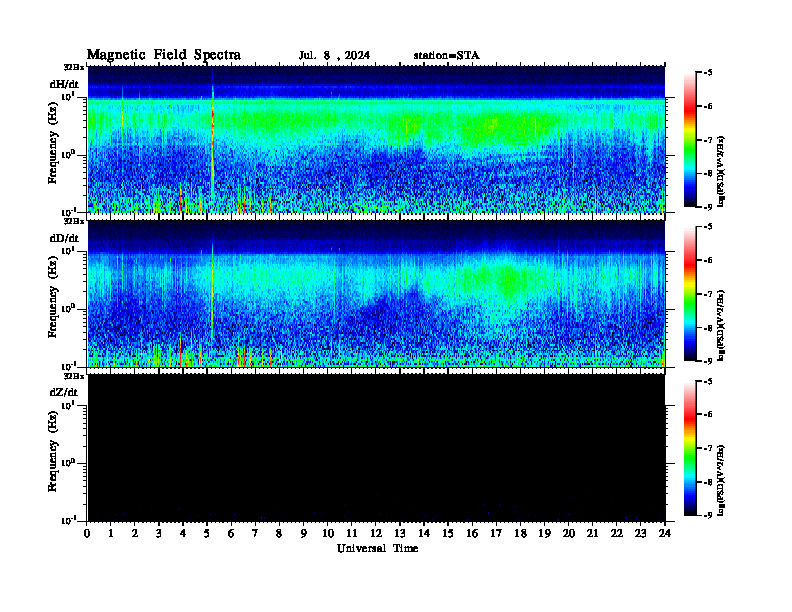Click the '32Hz' label above dH/dt panel
The height and width of the screenshot is (612, 792).
[x=74, y=67]
